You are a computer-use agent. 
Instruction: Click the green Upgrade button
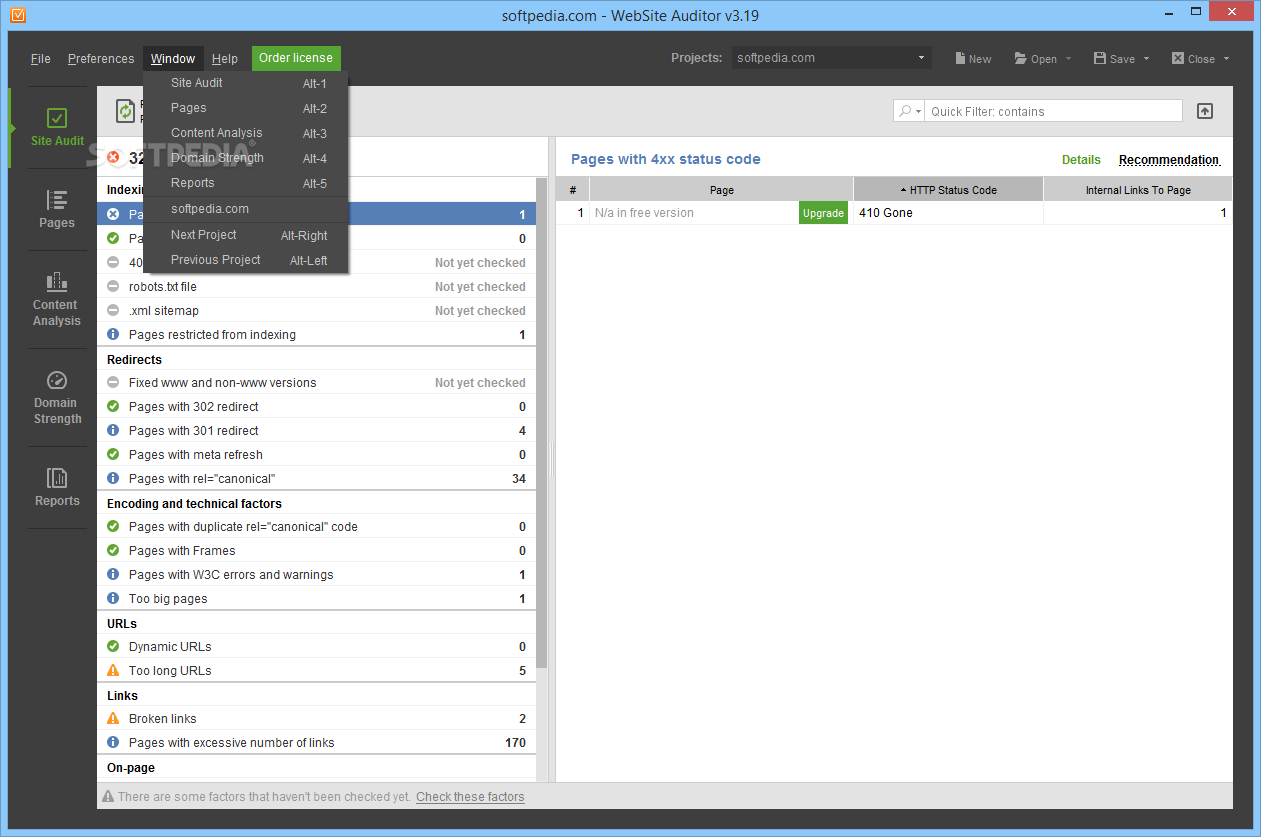pos(823,213)
